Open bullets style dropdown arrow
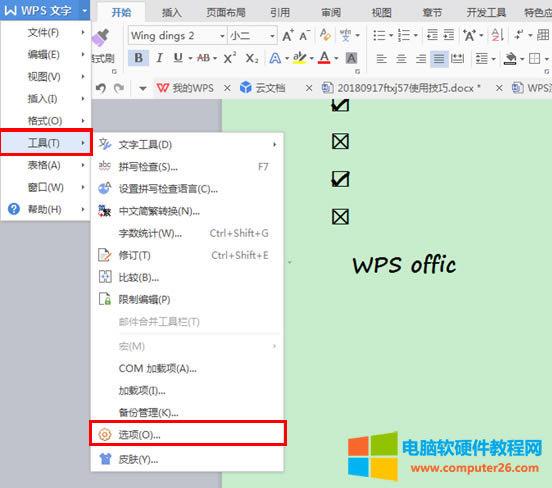The image size is (552, 488). pyautogui.click(x=391, y=35)
